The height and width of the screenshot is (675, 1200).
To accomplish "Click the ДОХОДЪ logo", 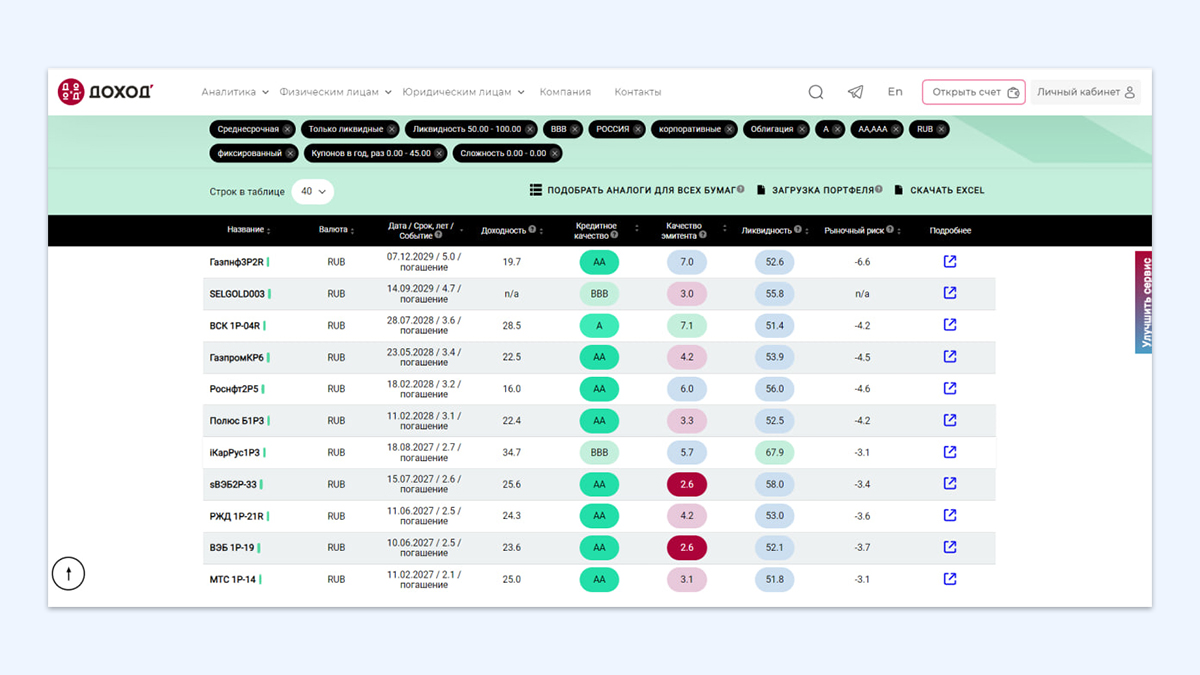I will point(105,92).
